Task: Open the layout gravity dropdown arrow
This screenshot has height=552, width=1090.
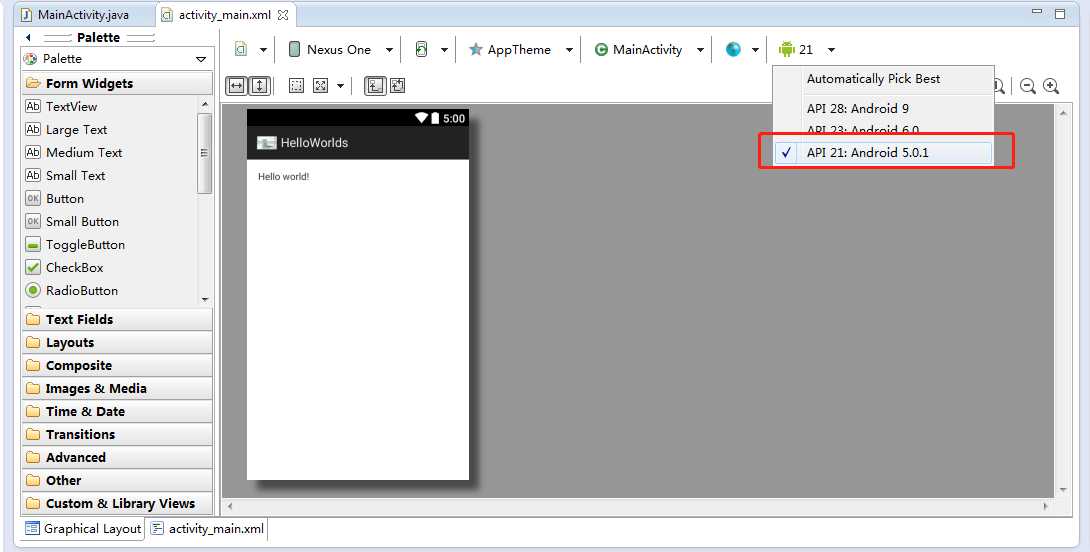Action: coord(341,86)
